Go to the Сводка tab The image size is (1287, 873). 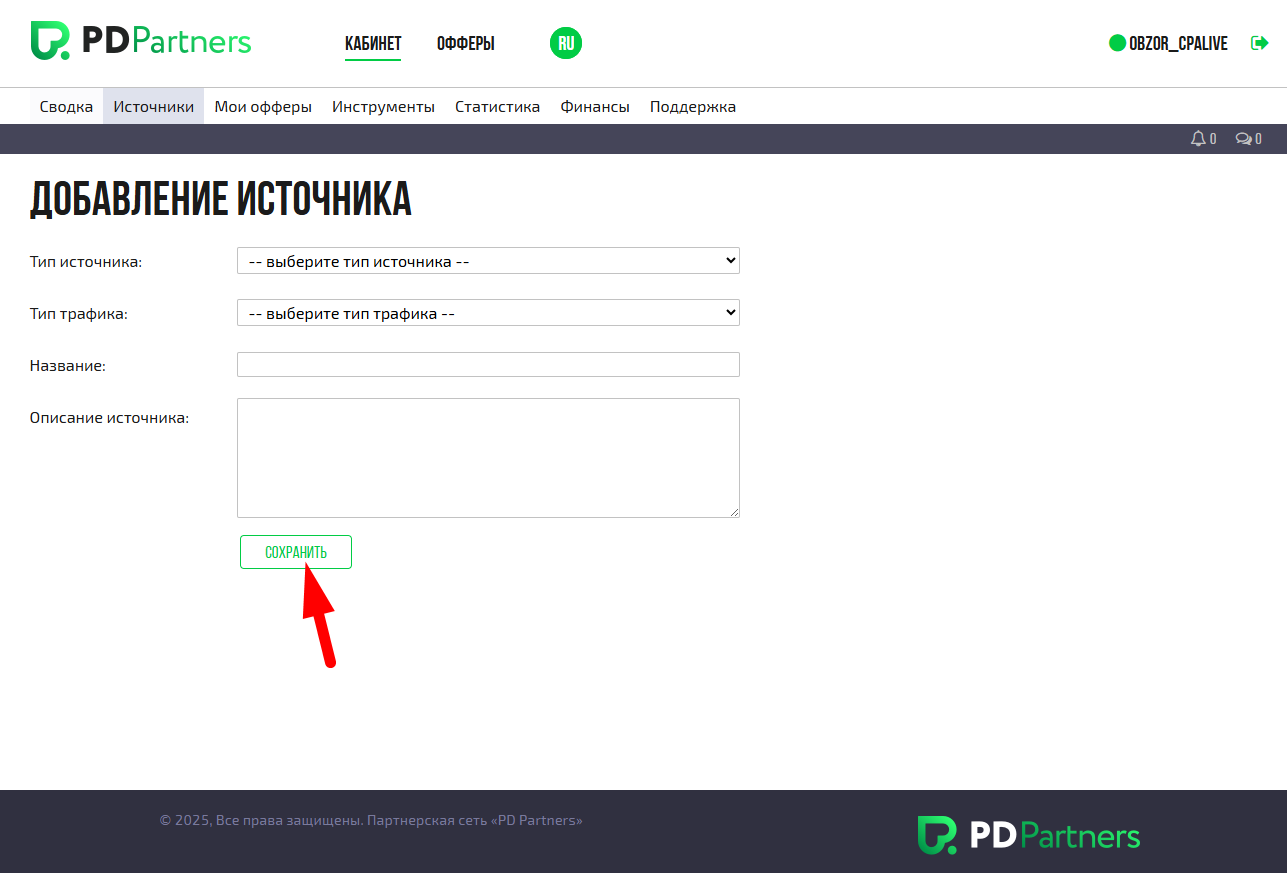[x=67, y=106]
